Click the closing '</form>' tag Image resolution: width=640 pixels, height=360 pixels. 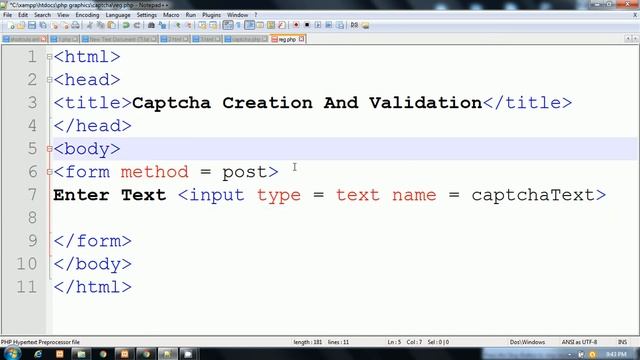coord(93,241)
